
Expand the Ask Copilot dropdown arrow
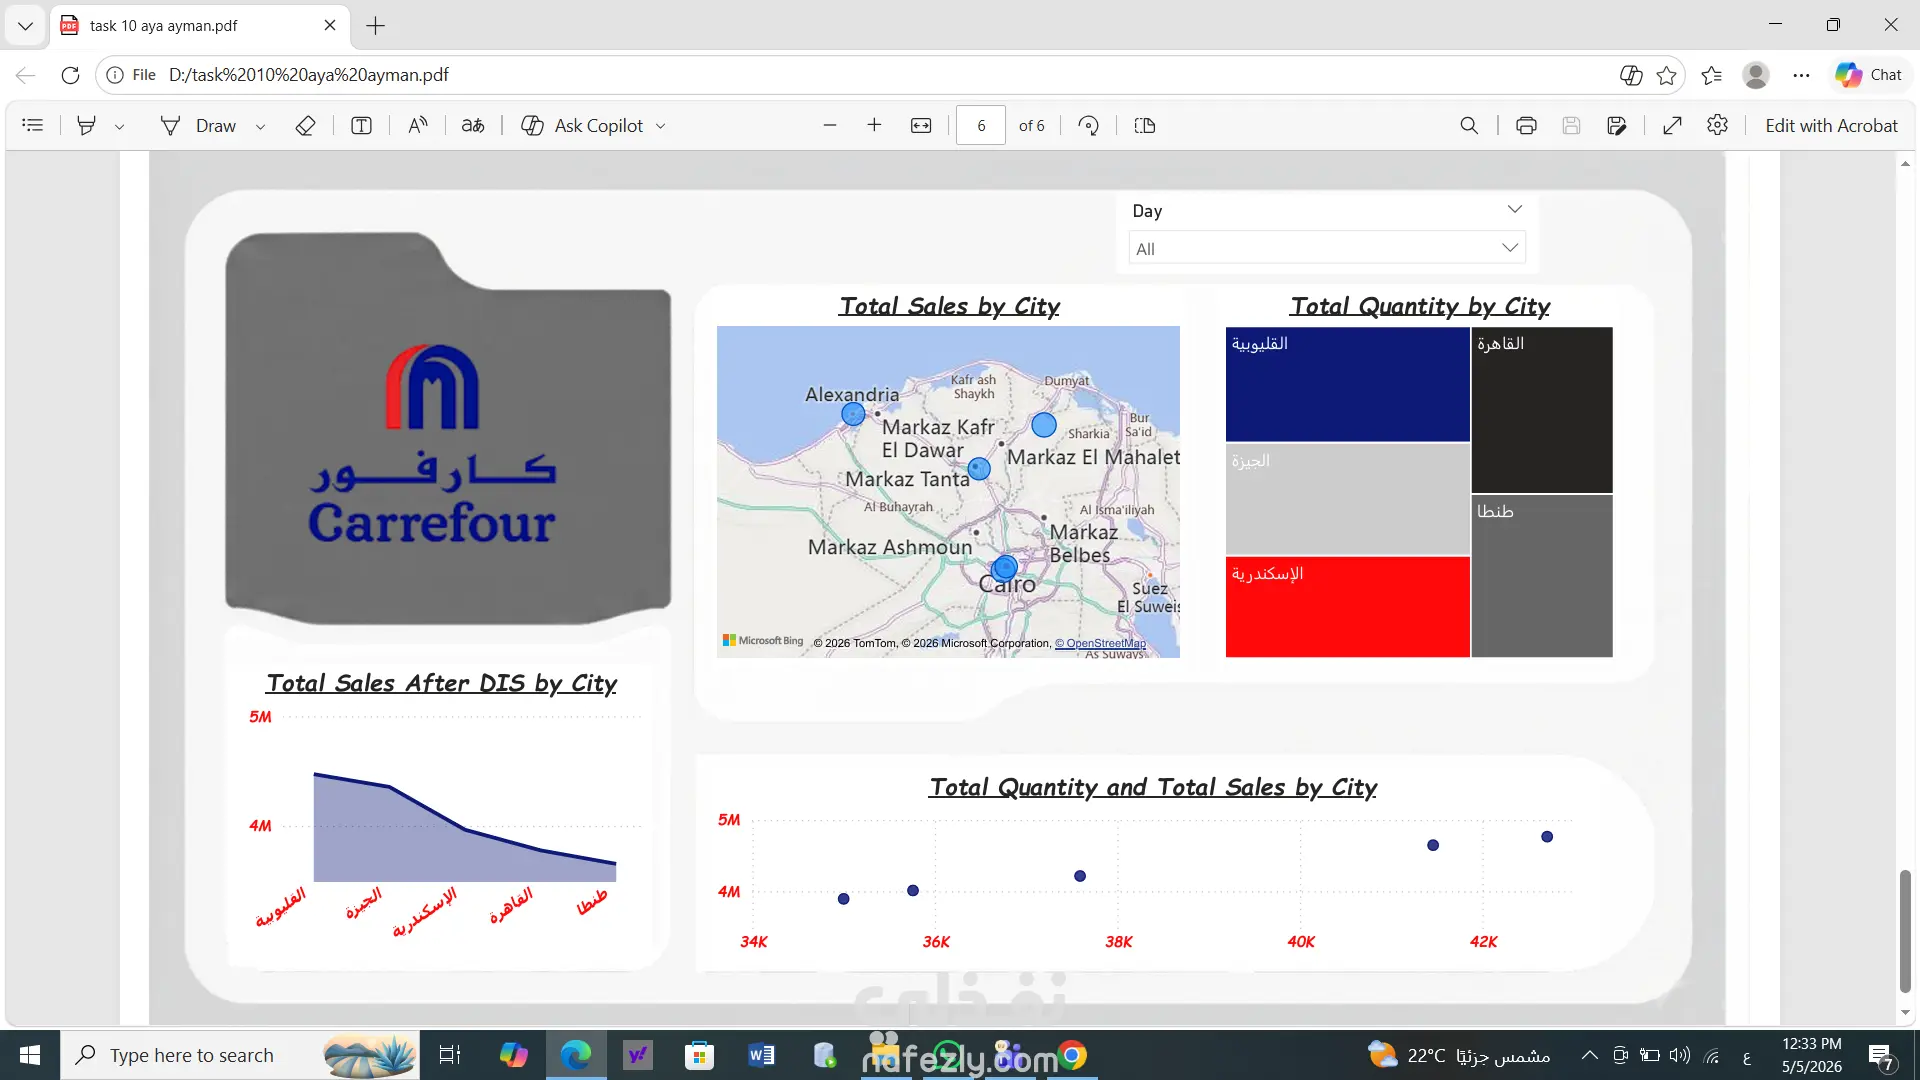(660, 127)
